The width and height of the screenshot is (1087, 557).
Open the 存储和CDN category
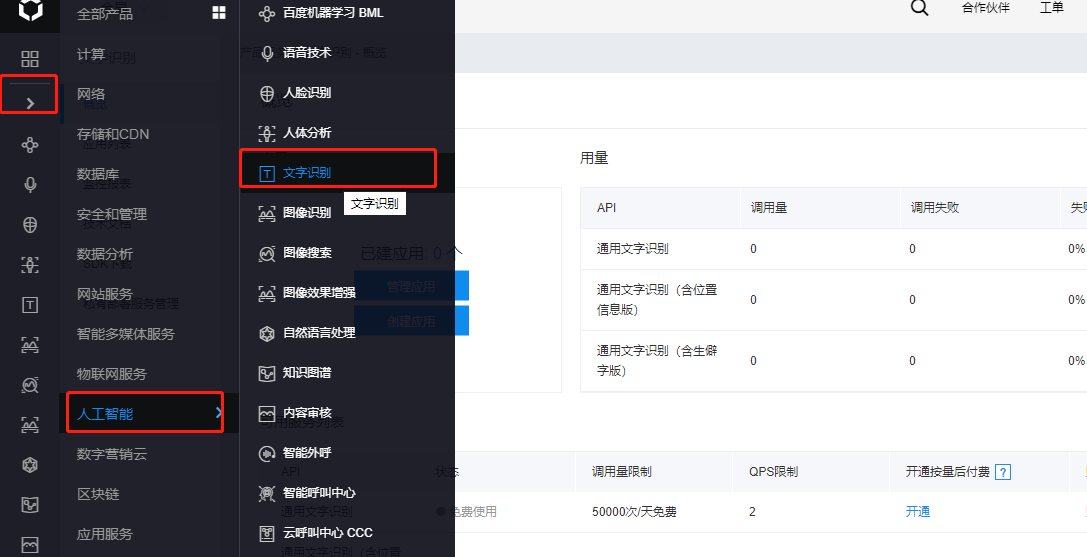click(x=113, y=134)
